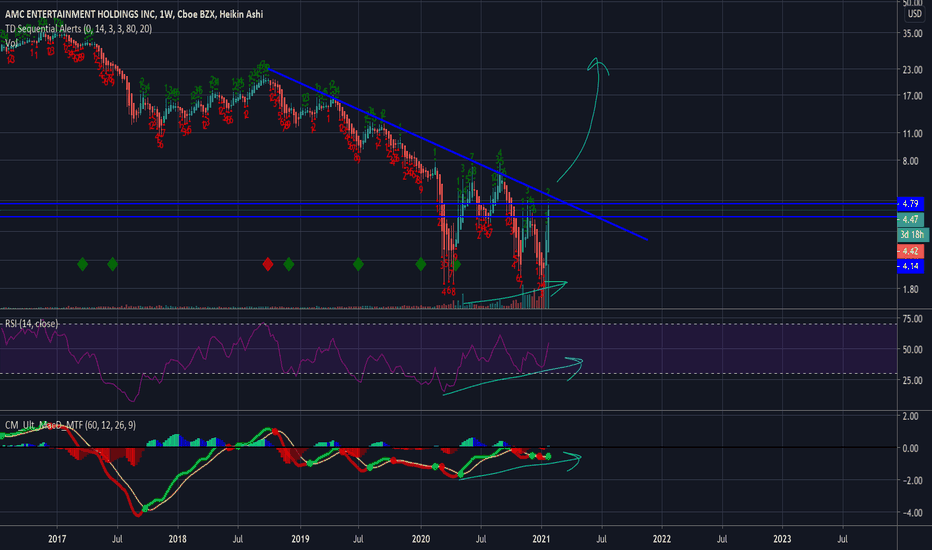
Task: Click the 3d 18h countdown label
Action: click(912, 235)
